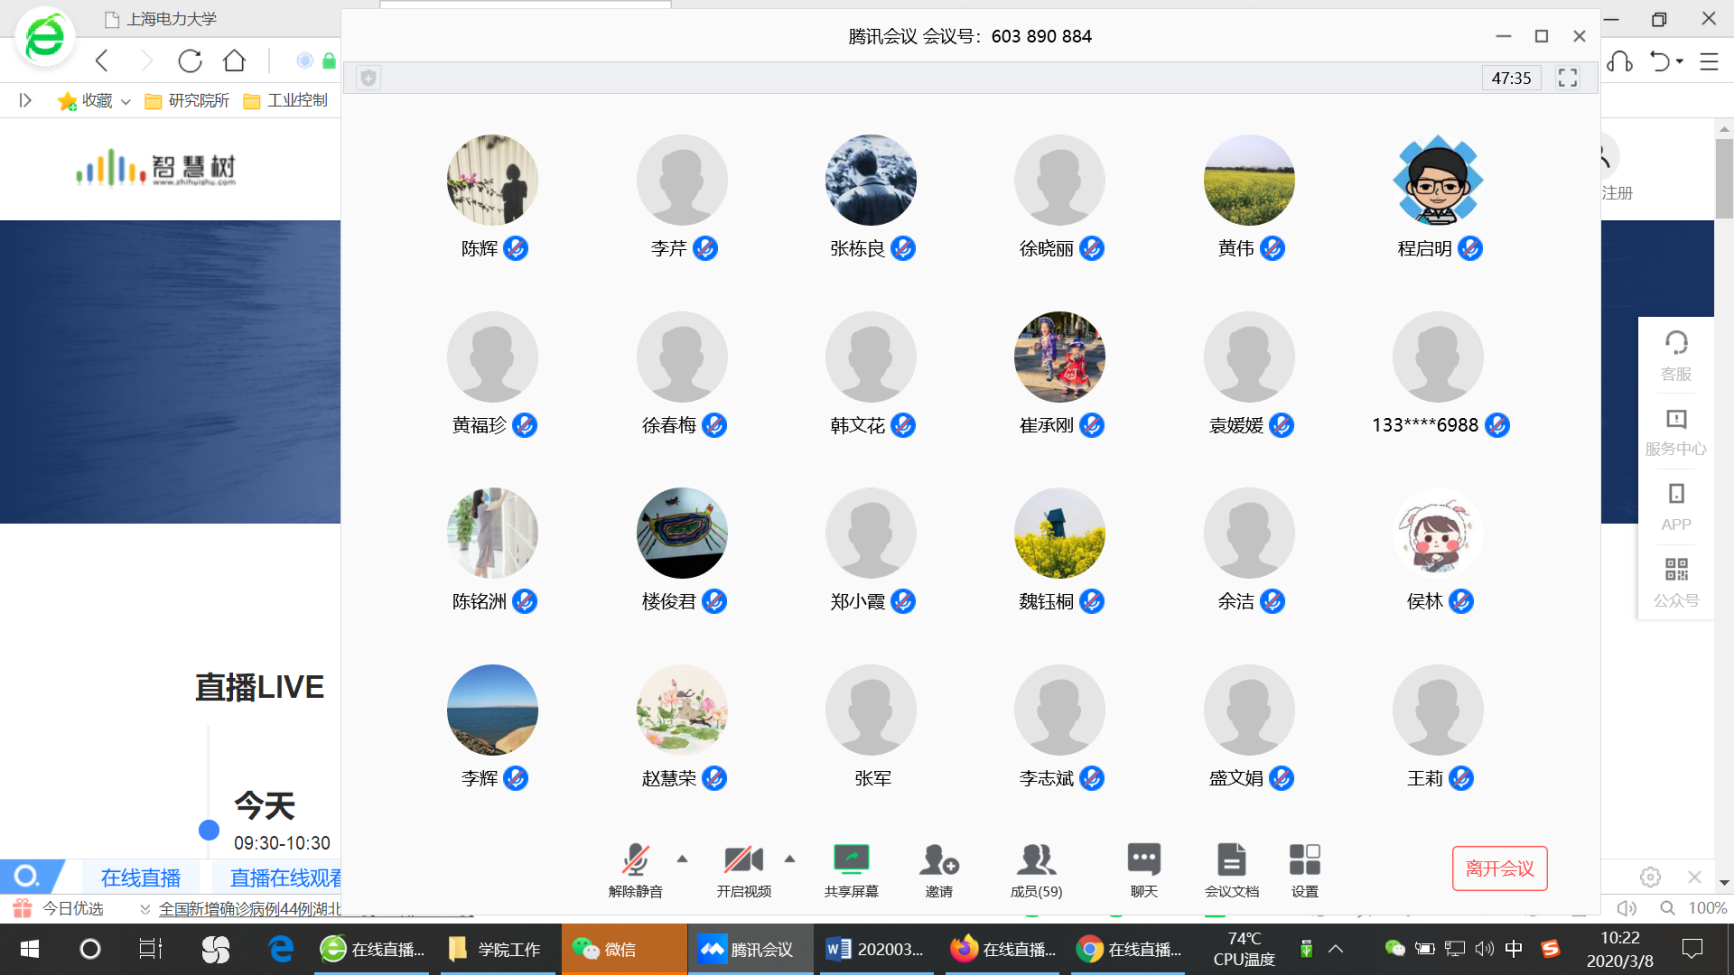Open the 成员(59) members list

point(1036,870)
